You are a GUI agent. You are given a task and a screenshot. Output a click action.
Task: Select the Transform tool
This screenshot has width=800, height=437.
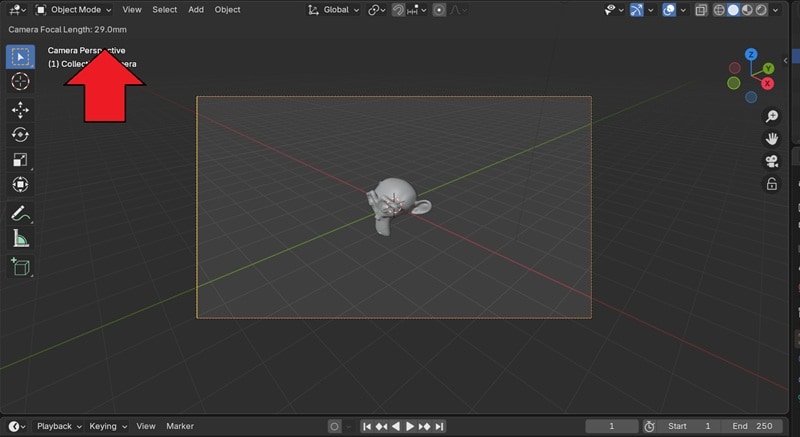(x=20, y=185)
